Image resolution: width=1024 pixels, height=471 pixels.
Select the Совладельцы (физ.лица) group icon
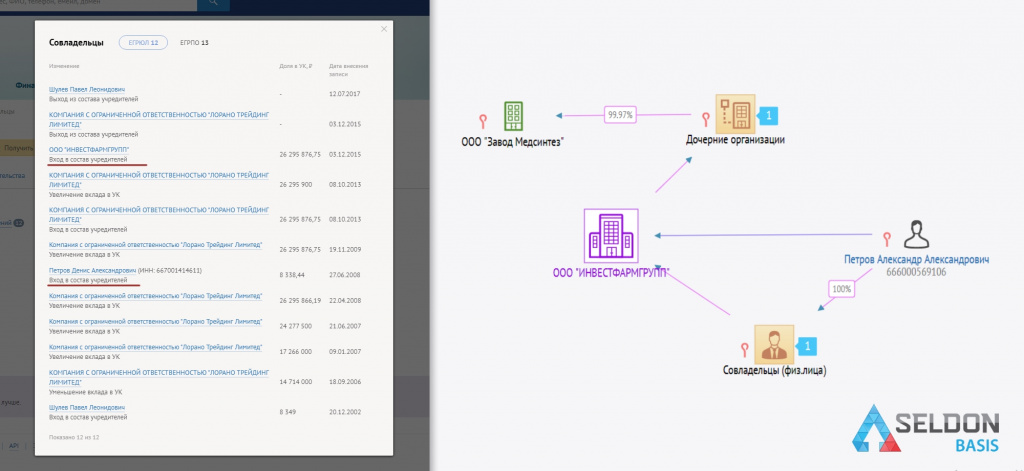coord(774,344)
